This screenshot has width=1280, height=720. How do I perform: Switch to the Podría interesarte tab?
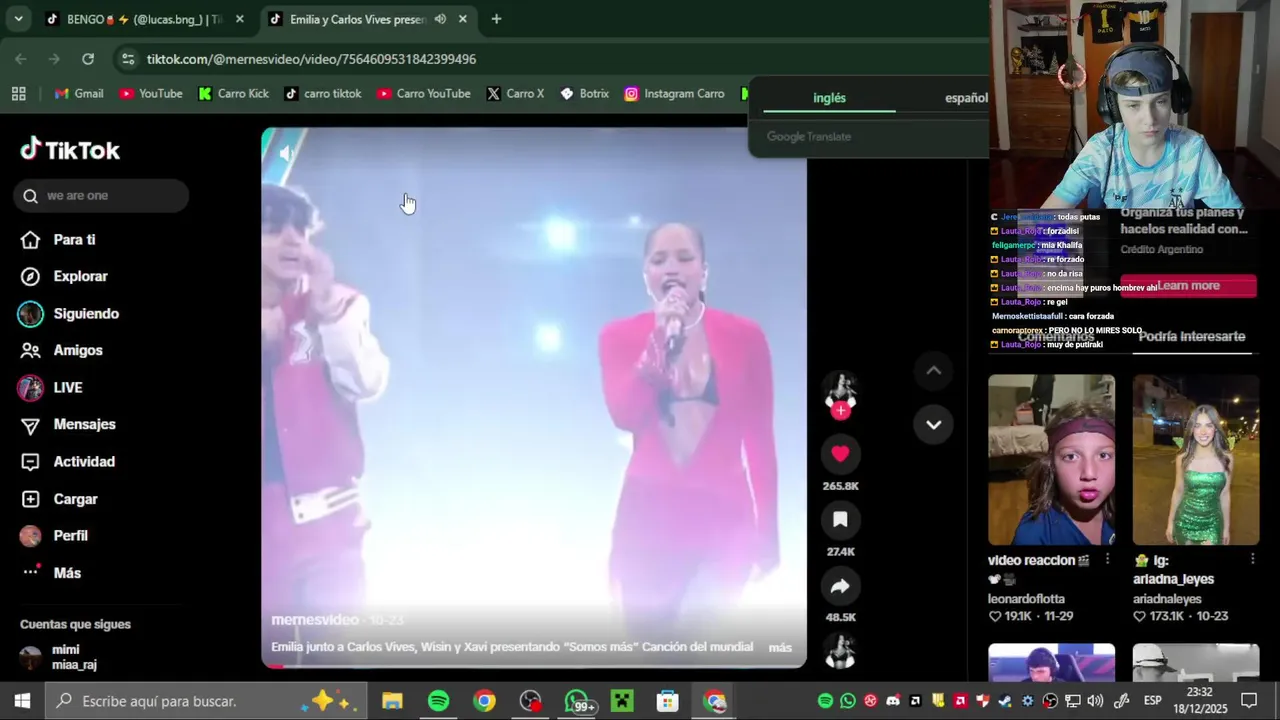(1191, 337)
